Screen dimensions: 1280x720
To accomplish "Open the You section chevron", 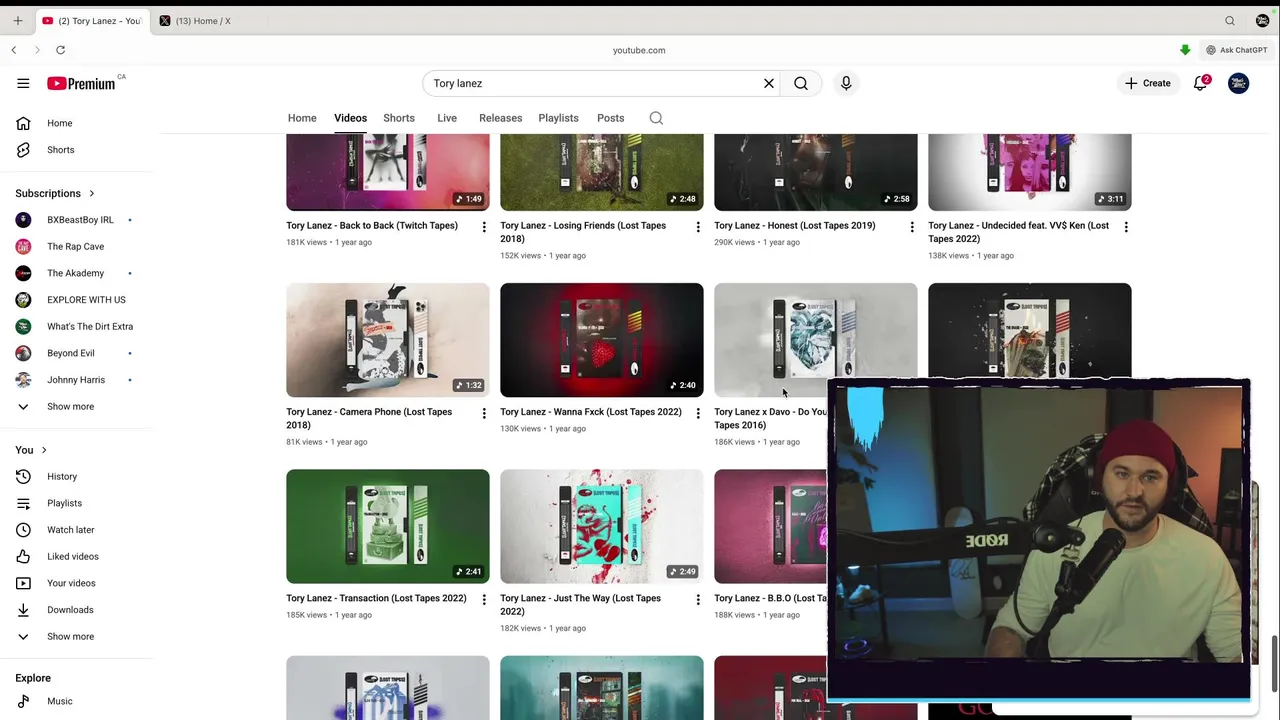I will click(44, 450).
